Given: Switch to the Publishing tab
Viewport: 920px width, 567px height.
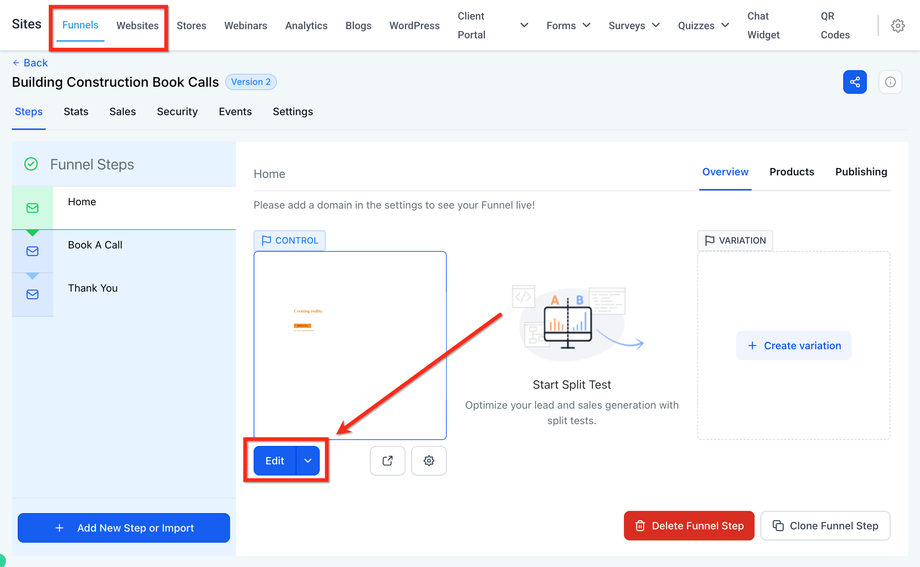Looking at the screenshot, I should point(861,172).
